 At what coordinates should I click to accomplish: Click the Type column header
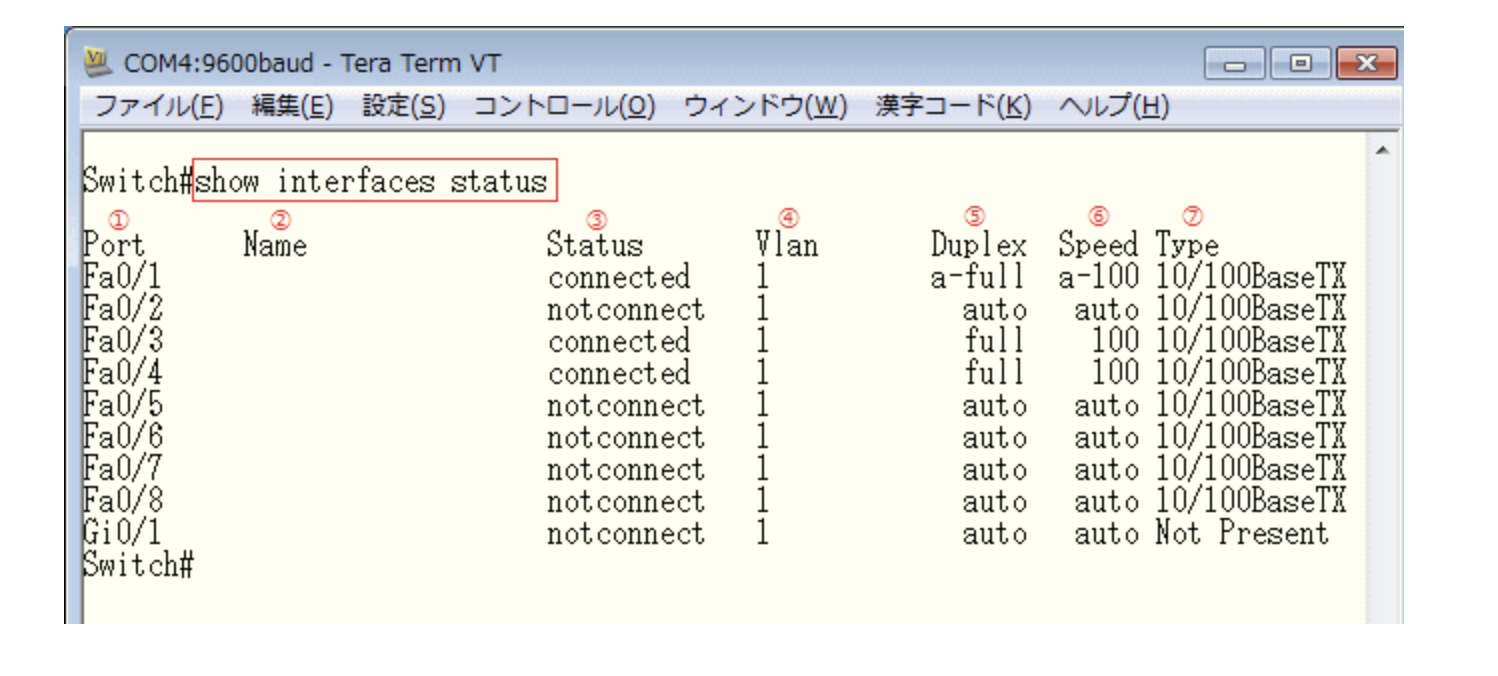pyautogui.click(x=1187, y=245)
